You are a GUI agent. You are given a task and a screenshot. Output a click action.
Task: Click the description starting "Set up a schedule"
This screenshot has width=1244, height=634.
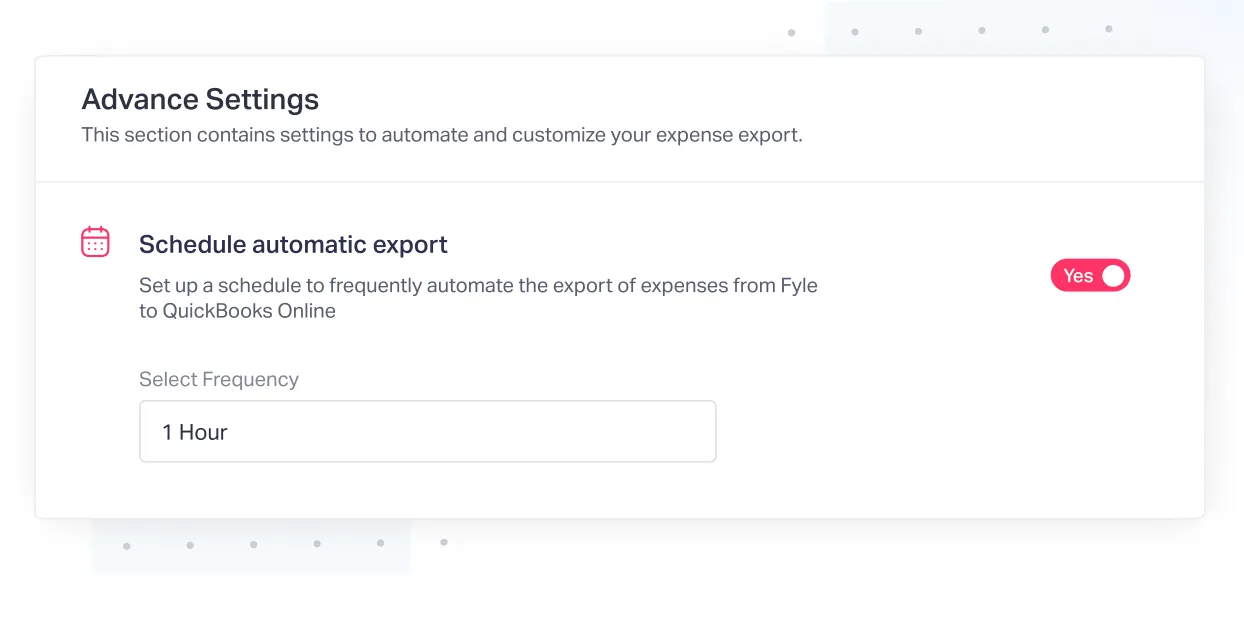[x=478, y=298]
